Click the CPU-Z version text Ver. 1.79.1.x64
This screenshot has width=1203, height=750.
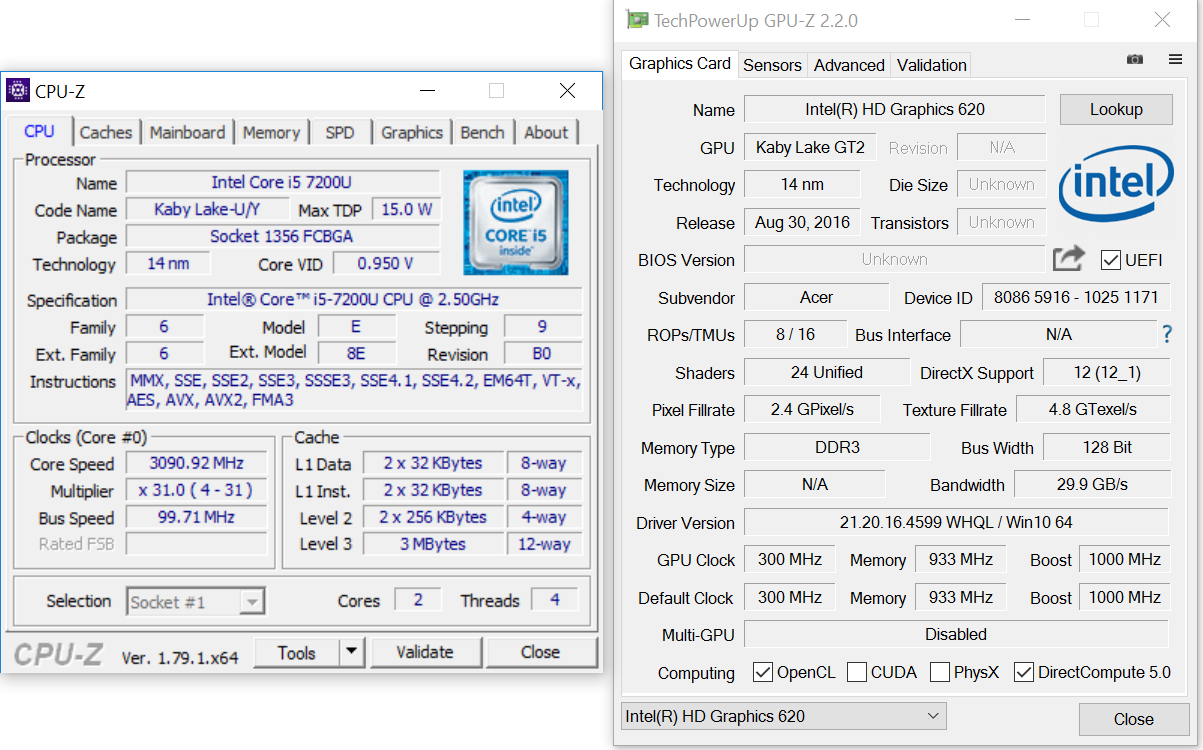click(180, 657)
